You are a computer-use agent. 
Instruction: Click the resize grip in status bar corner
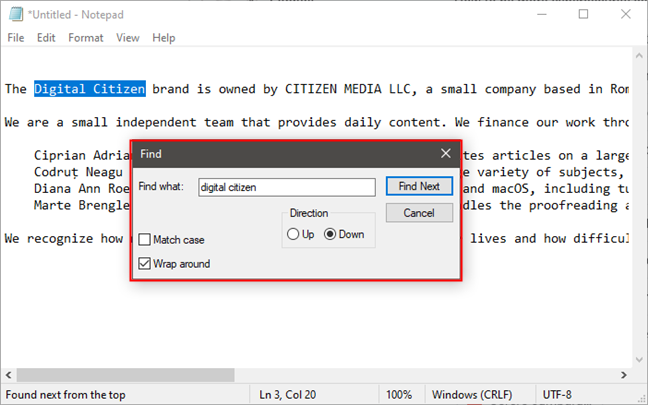click(x=641, y=398)
